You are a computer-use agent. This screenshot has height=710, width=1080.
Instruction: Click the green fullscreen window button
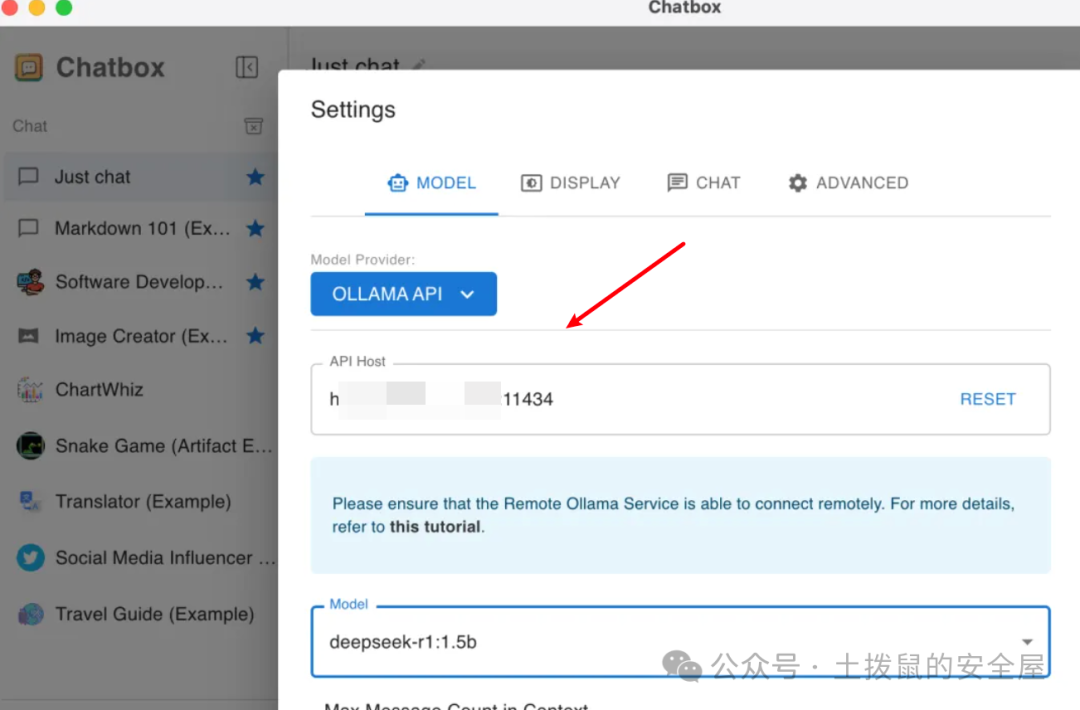pos(63,7)
